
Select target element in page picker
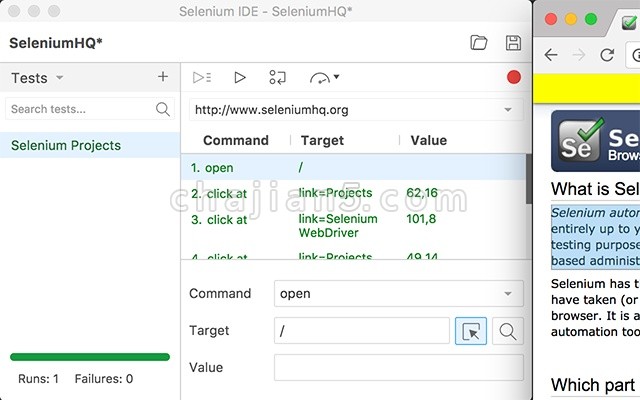coord(471,331)
